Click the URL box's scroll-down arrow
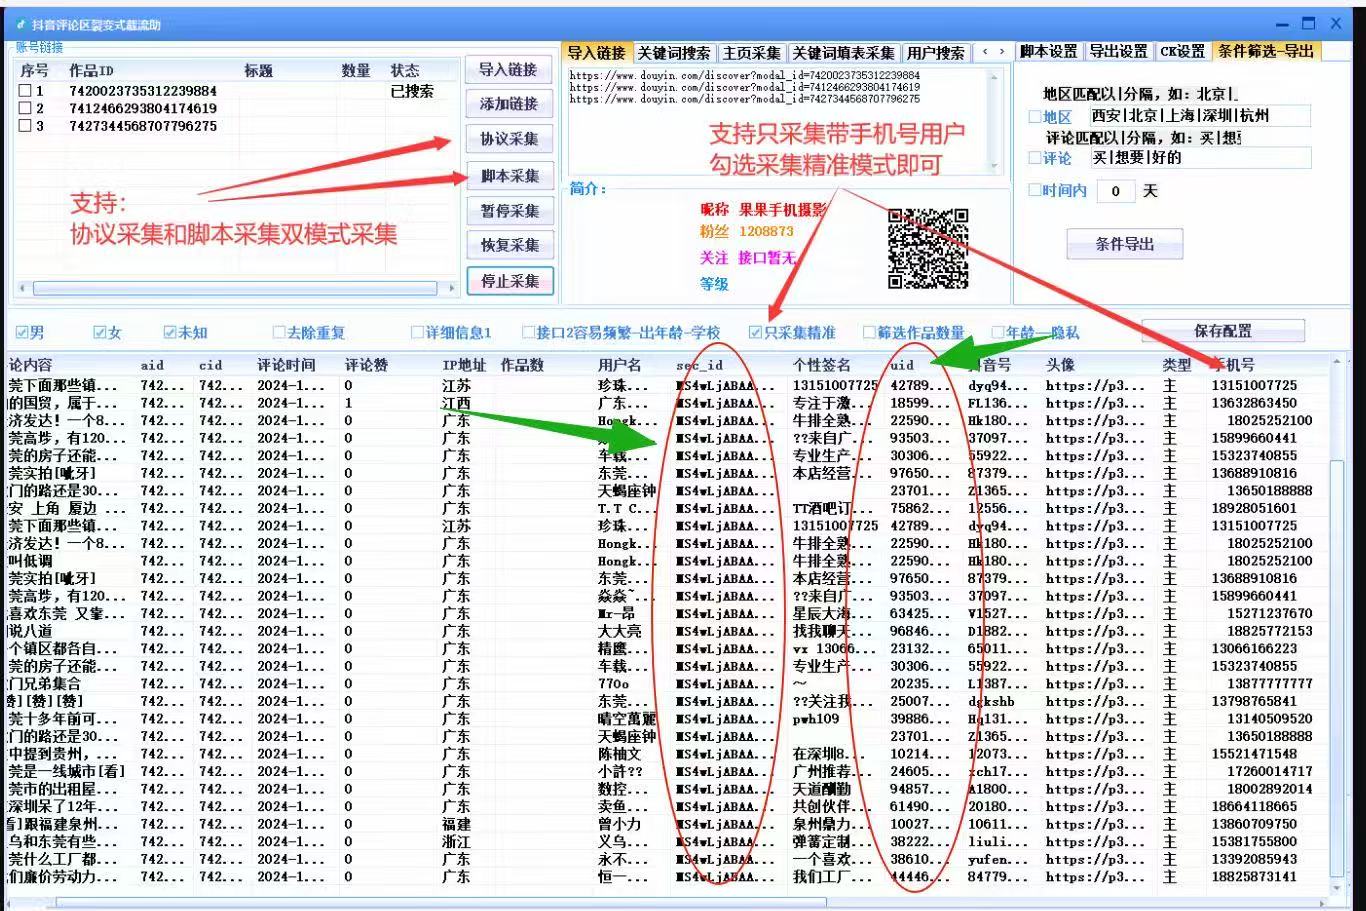This screenshot has height=911, width=1366. [995, 166]
